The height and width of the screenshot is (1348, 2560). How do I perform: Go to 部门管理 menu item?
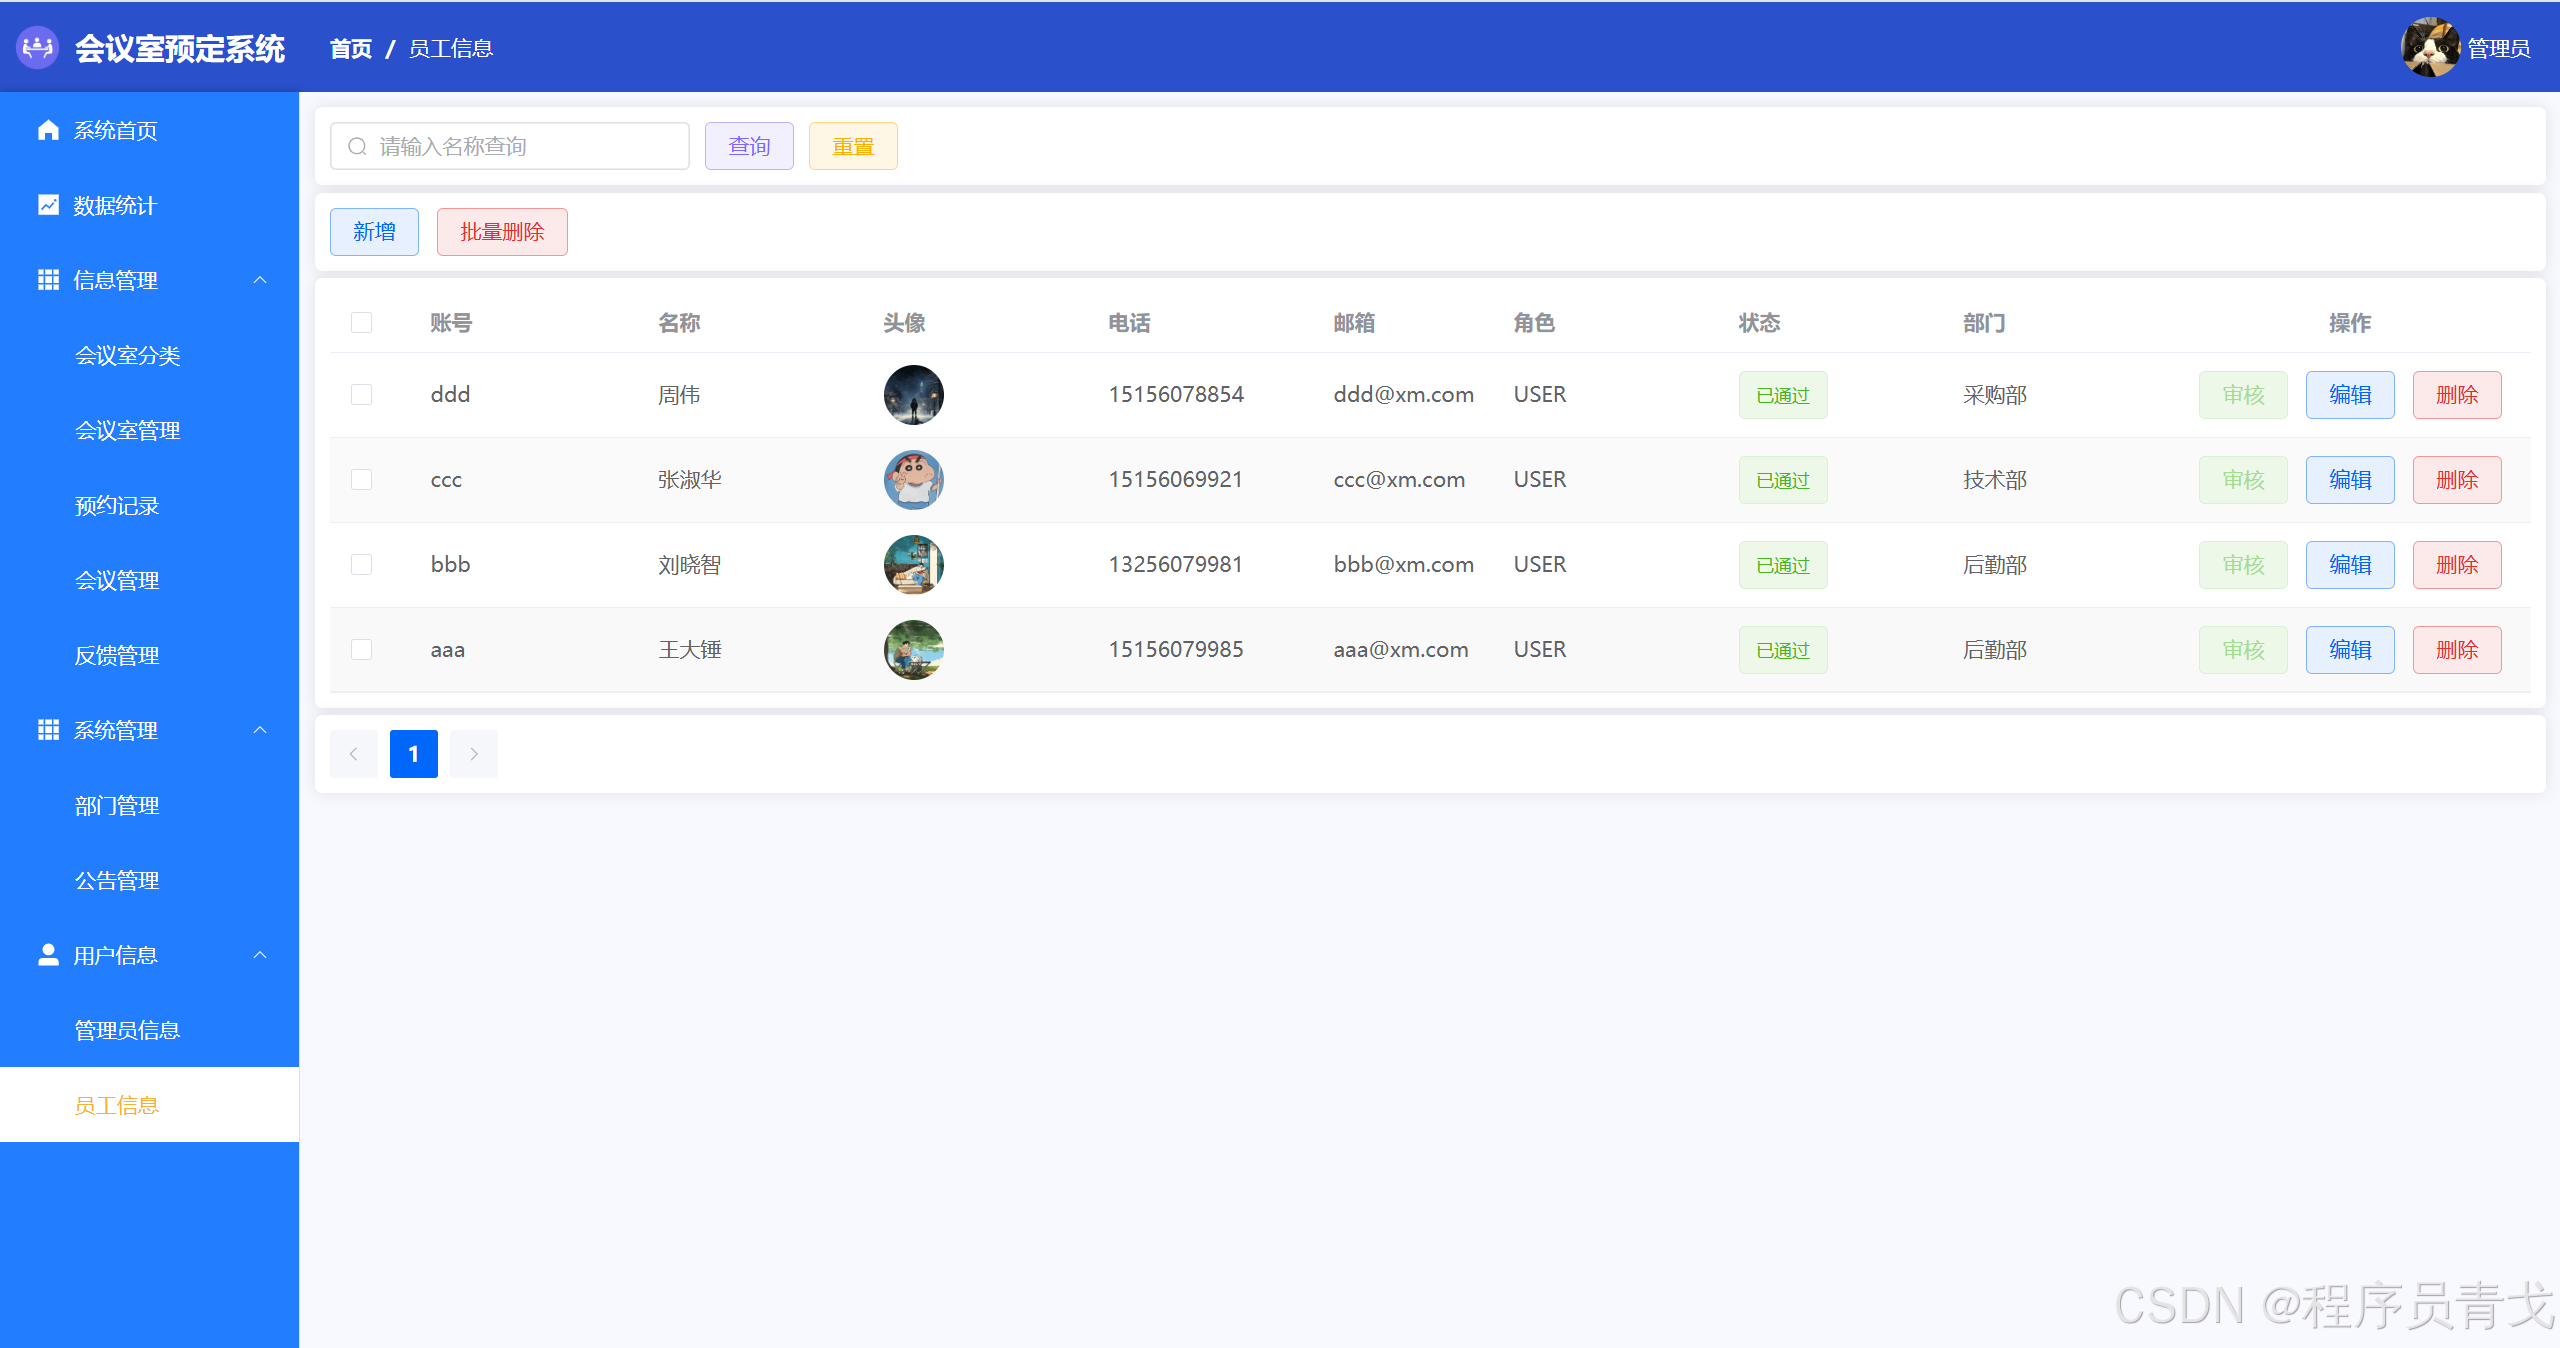117,806
